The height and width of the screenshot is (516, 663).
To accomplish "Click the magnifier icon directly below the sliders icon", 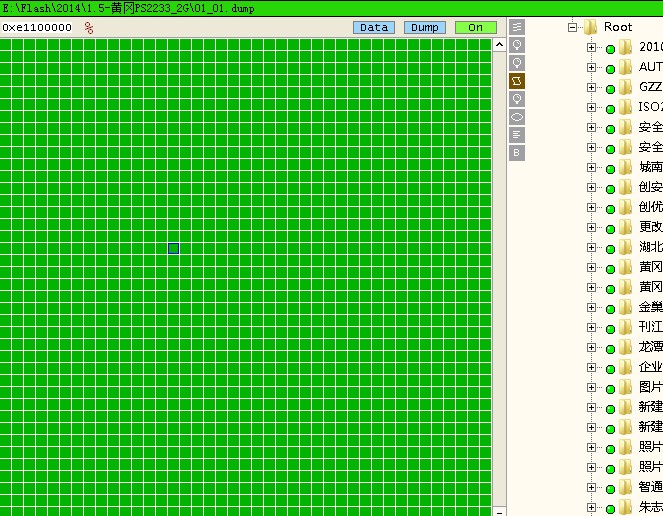I will pos(517,45).
